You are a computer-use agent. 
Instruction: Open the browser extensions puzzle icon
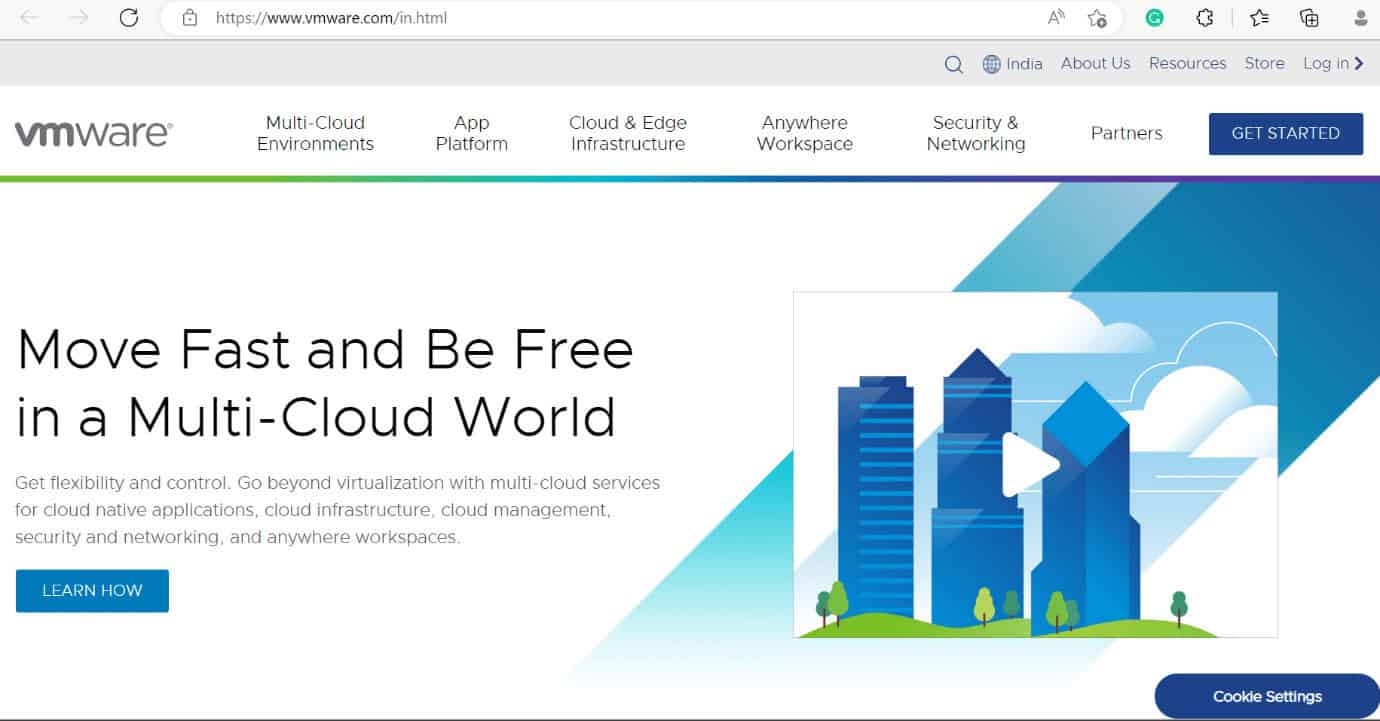1205,18
